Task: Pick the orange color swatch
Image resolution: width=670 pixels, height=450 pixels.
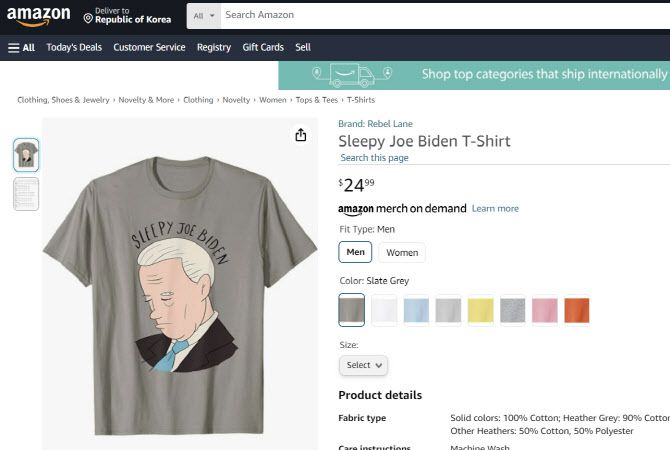Action: click(577, 310)
